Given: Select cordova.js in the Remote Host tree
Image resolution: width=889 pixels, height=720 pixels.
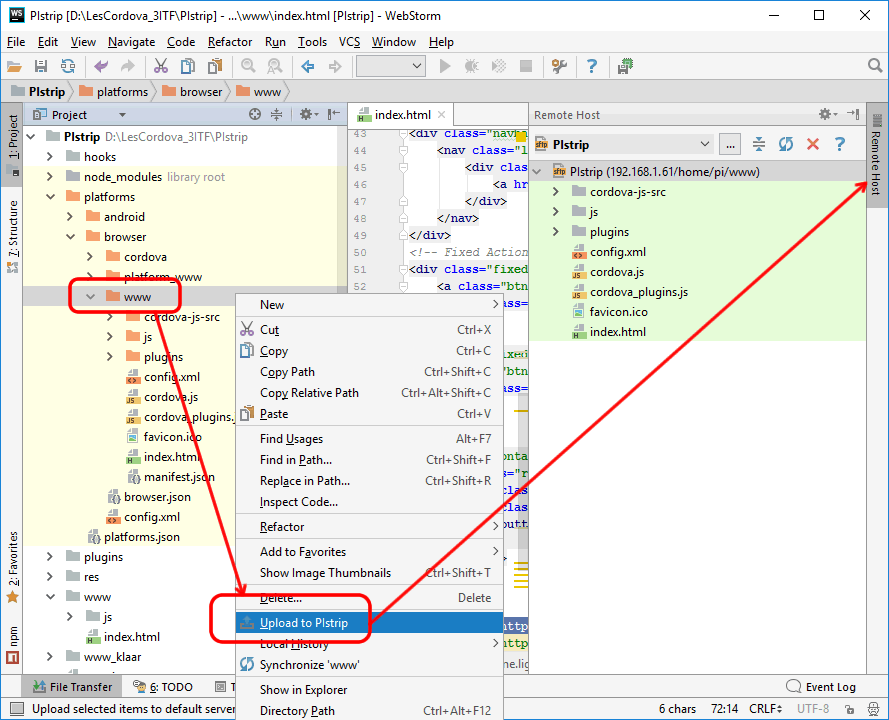Looking at the screenshot, I should pos(617,272).
